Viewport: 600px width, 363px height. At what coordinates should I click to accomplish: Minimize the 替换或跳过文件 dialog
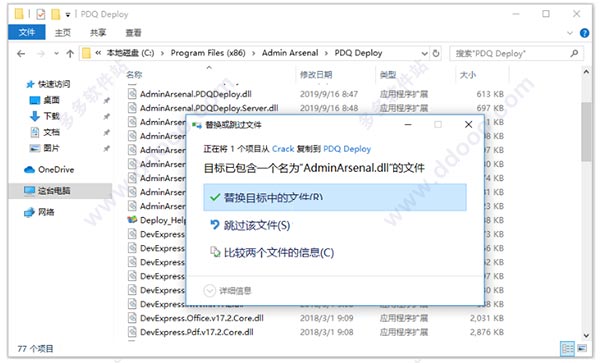pos(408,125)
